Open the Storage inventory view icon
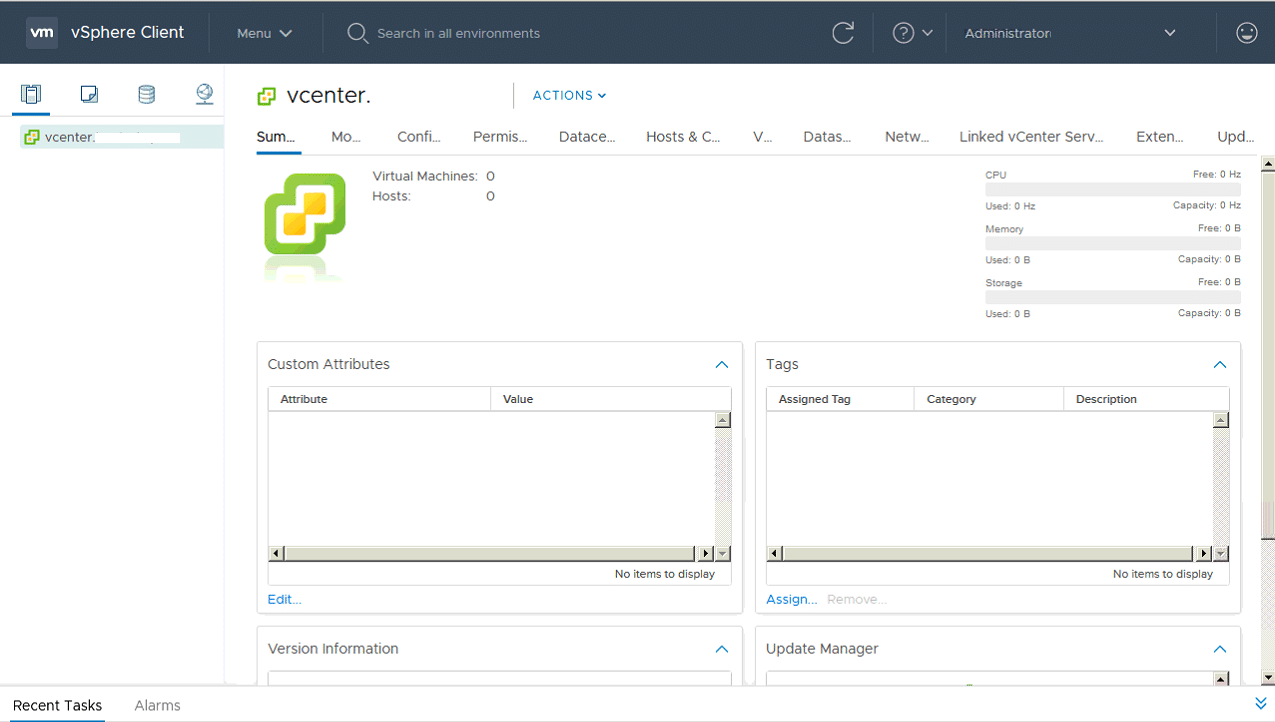 [146, 94]
